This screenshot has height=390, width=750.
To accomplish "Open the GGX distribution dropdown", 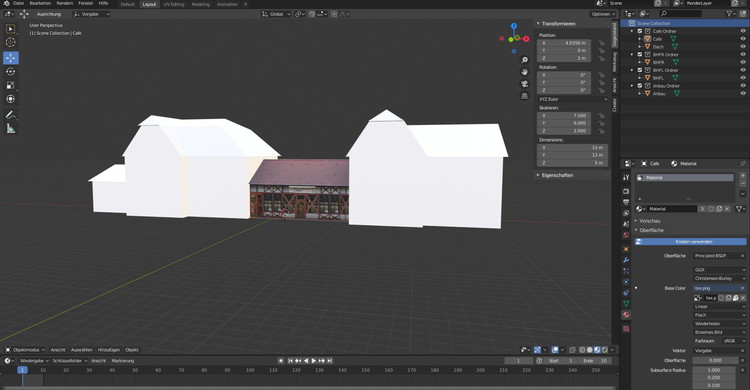I will 719,270.
